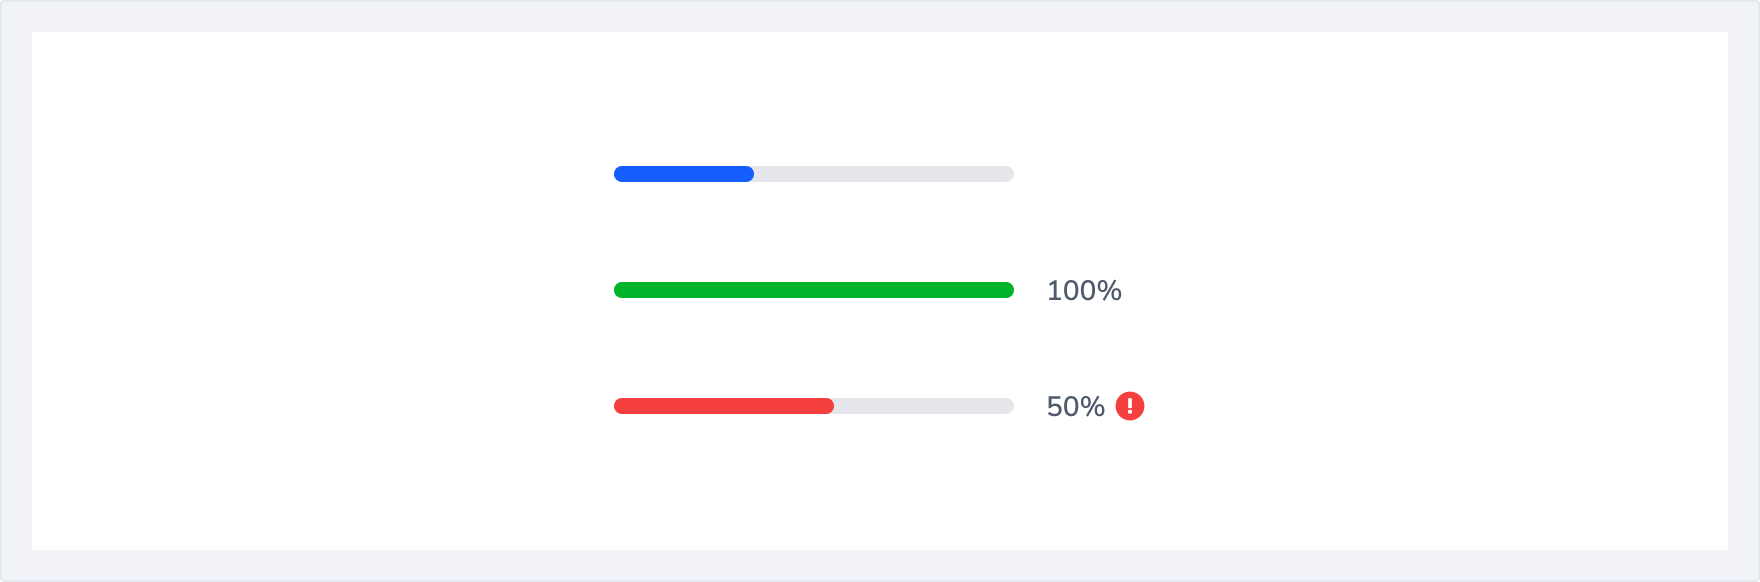Screen dimensions: 1760x582
Task: Click the left end of the red bar
Action: click(x=620, y=406)
